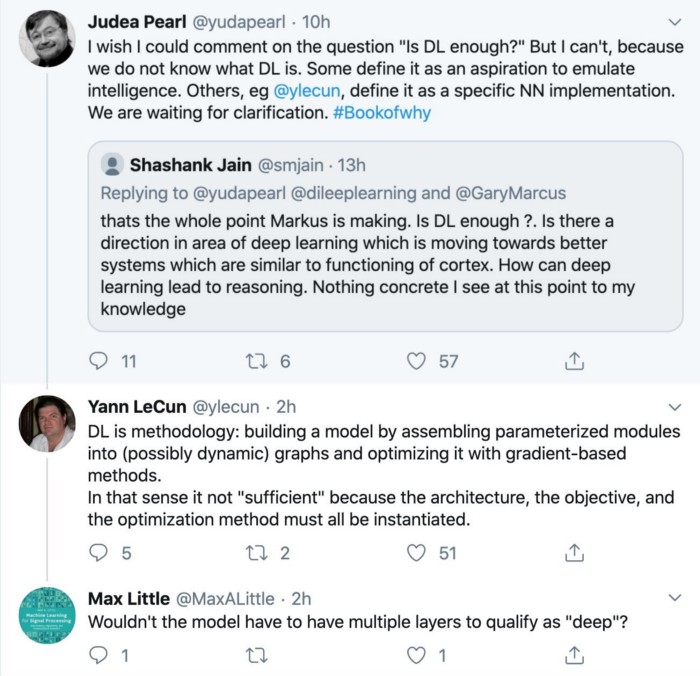
Task: Open Judea Pearl tweet options chevron
Action: click(x=672, y=21)
